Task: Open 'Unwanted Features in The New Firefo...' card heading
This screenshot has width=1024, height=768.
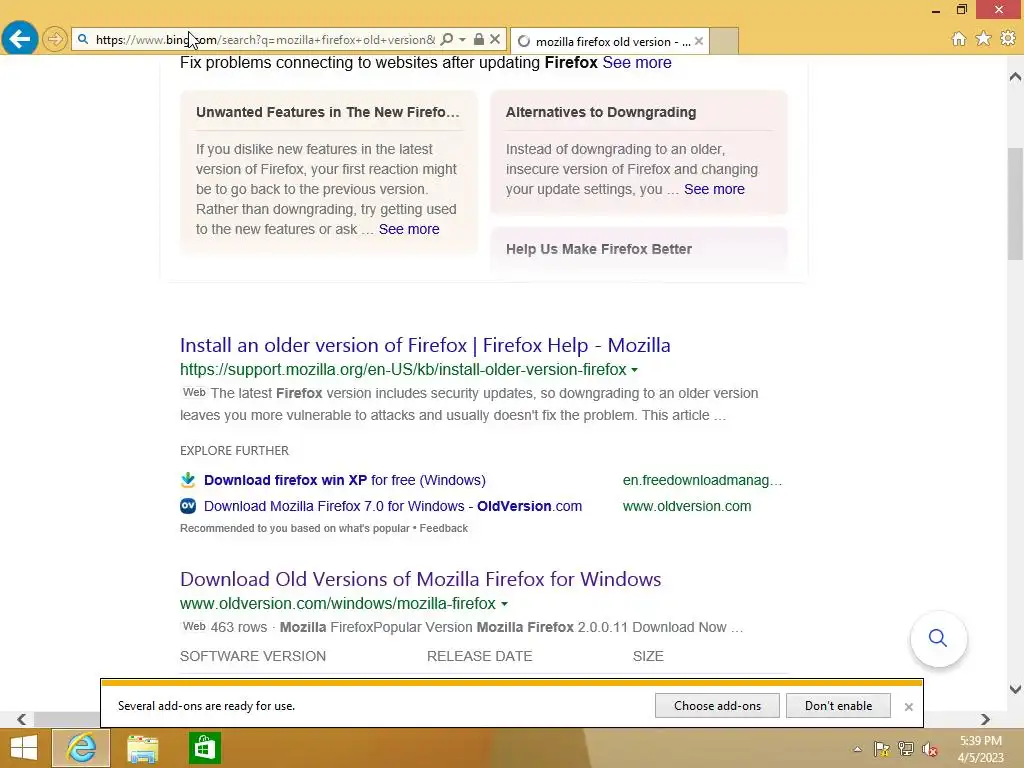Action: [x=328, y=112]
